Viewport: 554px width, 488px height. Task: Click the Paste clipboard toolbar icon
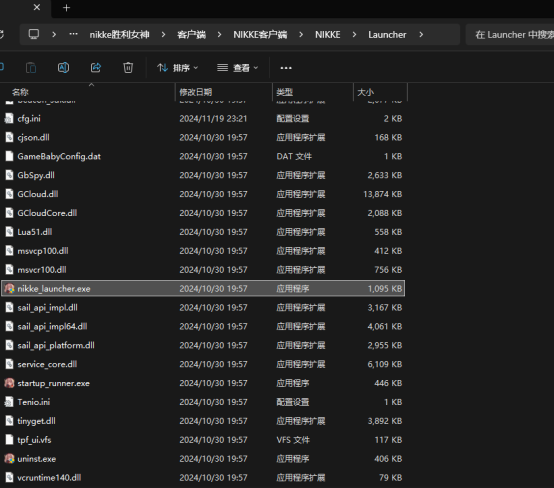coord(31,67)
